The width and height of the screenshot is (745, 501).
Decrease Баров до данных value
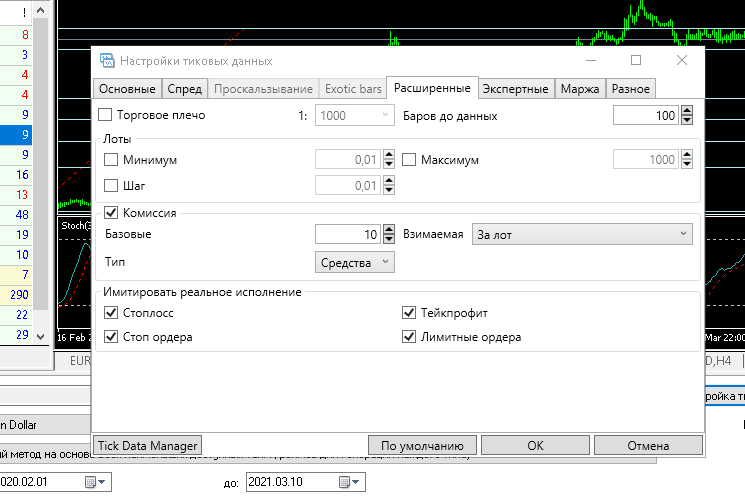687,120
